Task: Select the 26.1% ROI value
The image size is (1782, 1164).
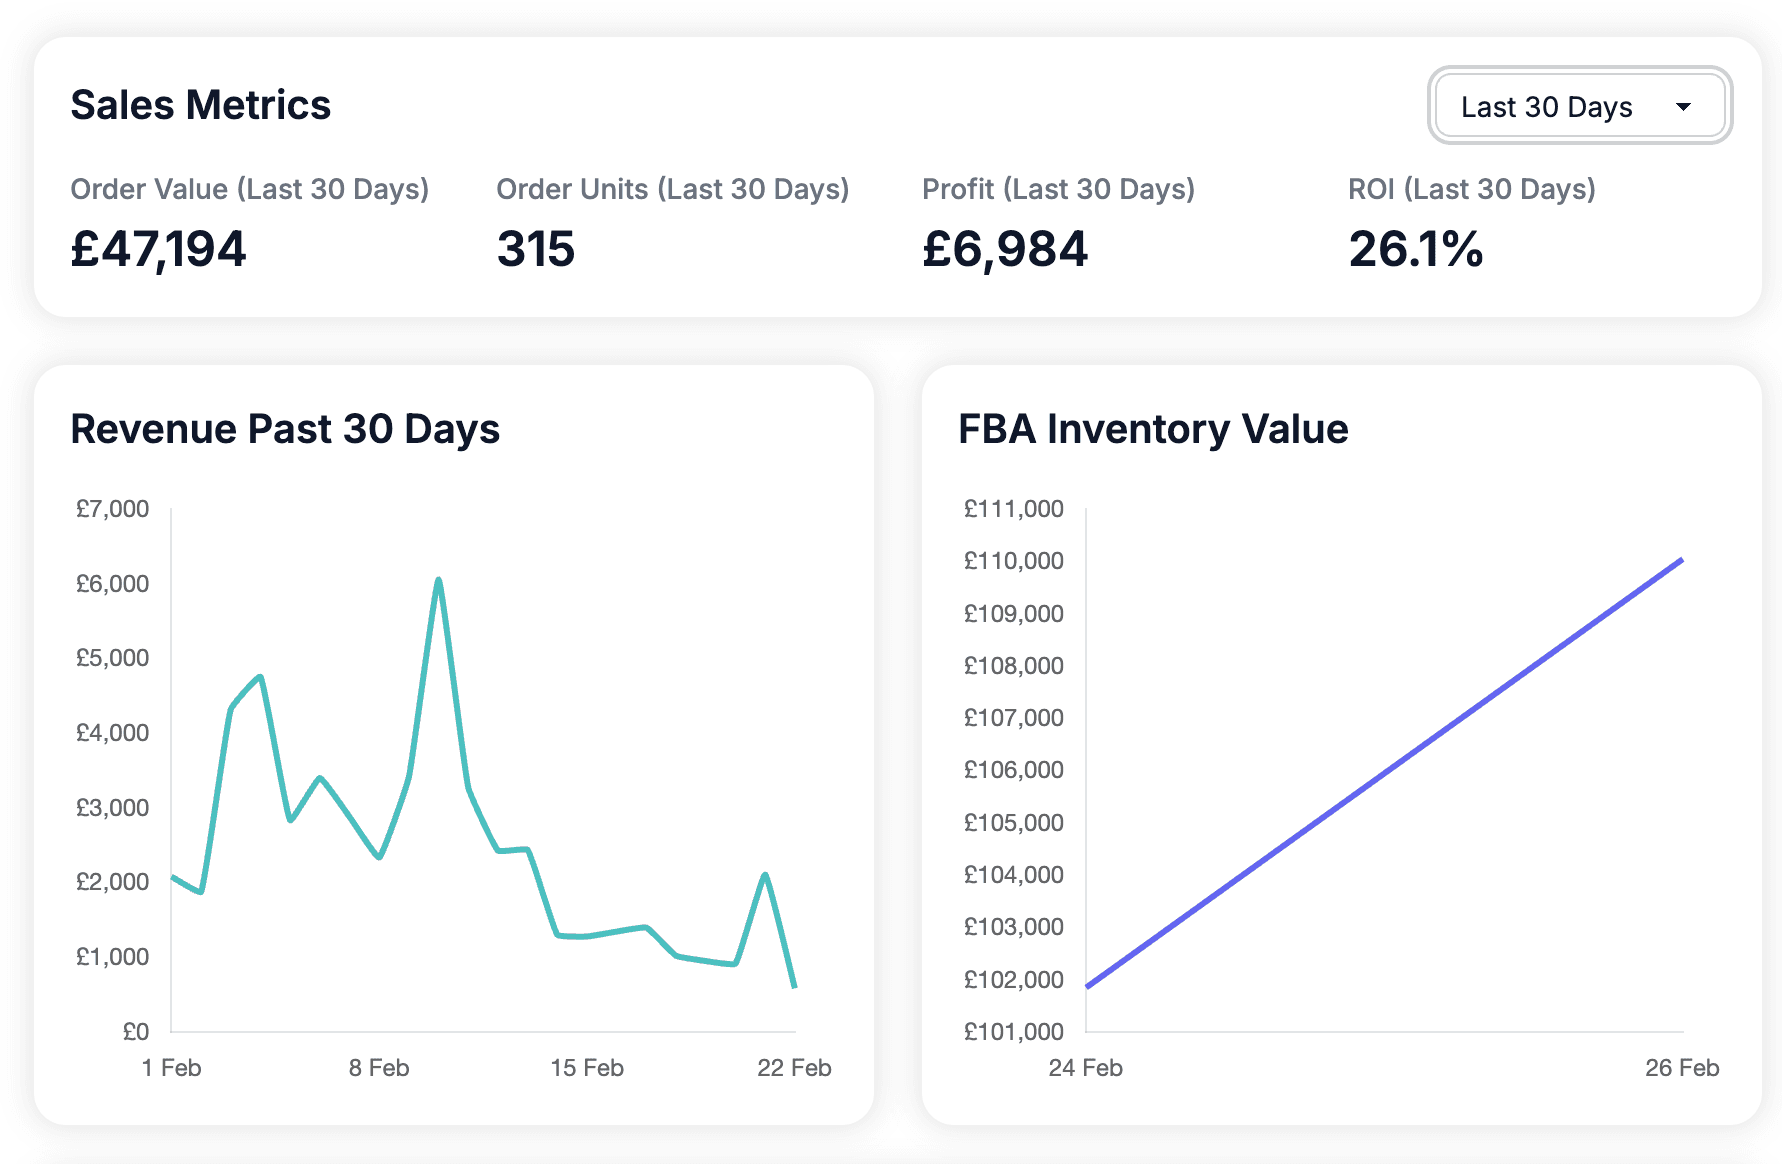Action: tap(1415, 249)
